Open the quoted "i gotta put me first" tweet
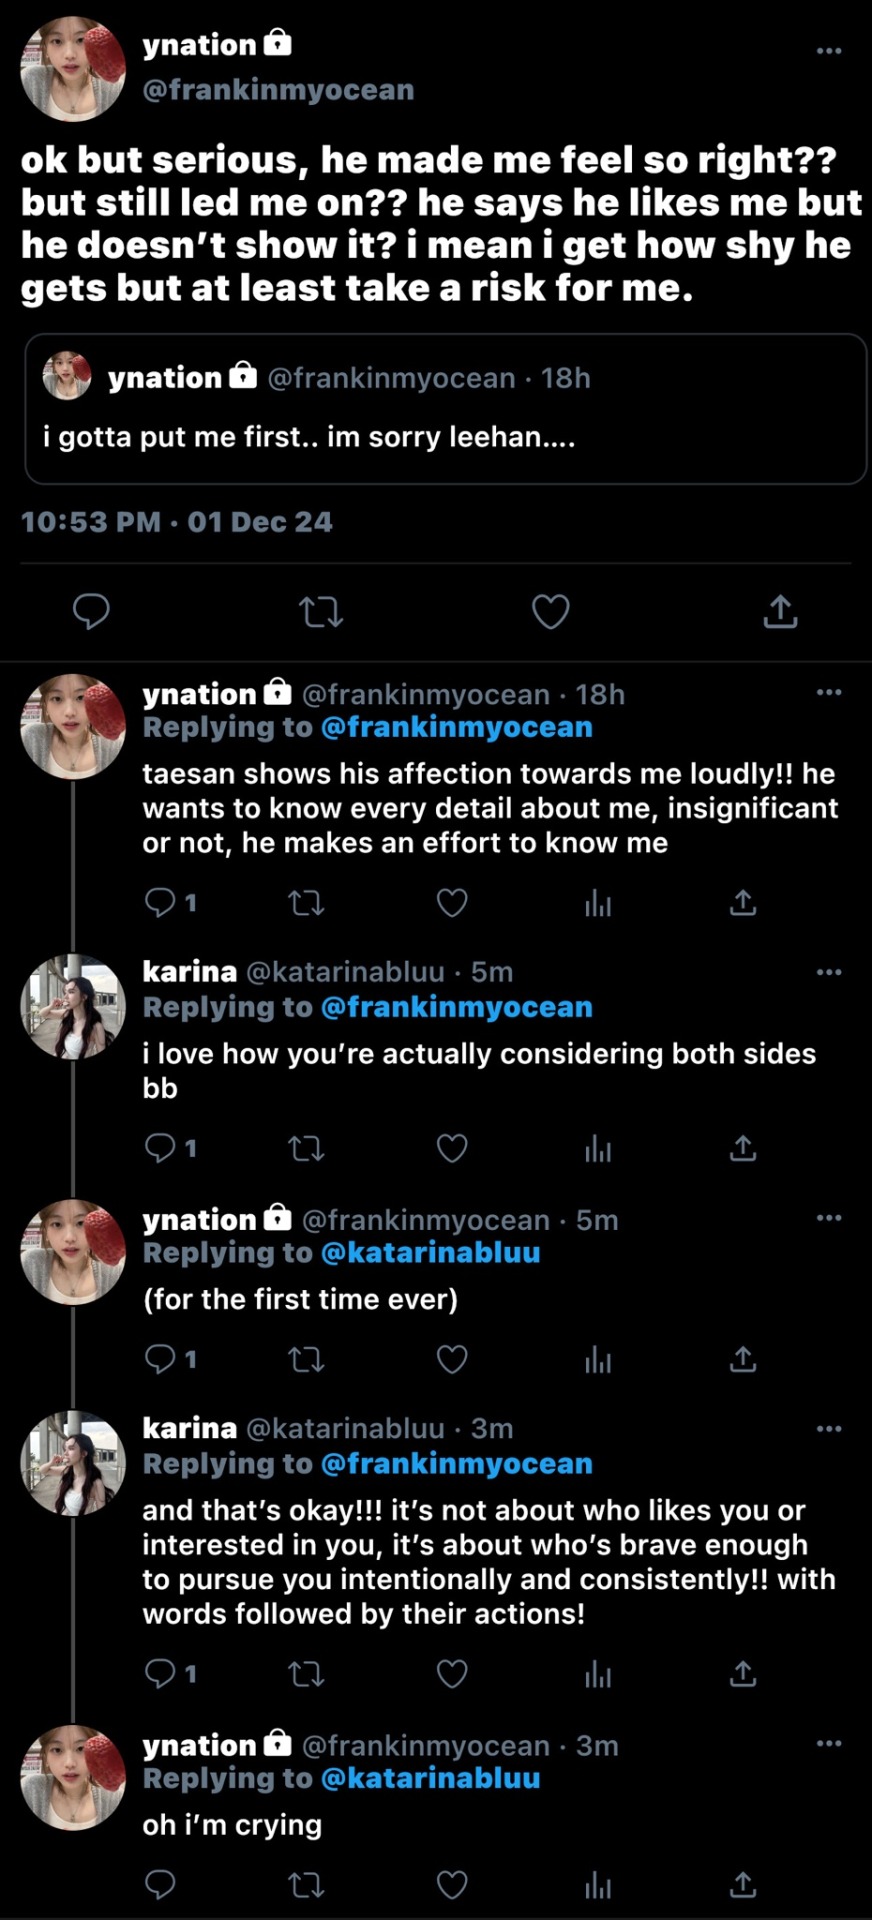 445,408
